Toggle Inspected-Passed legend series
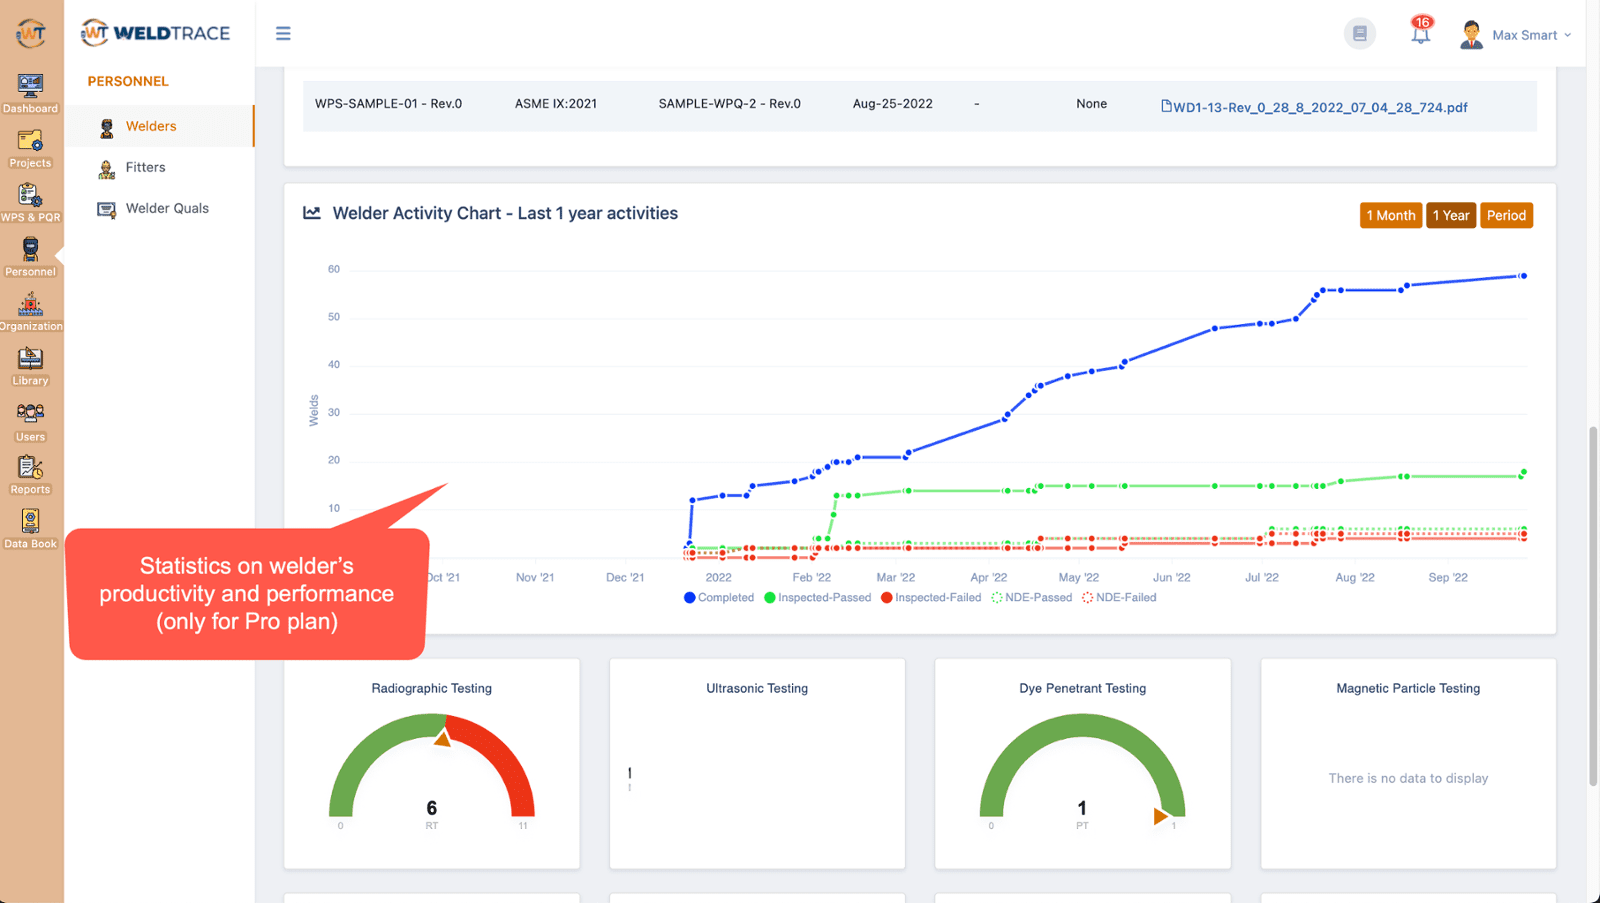 click(817, 598)
